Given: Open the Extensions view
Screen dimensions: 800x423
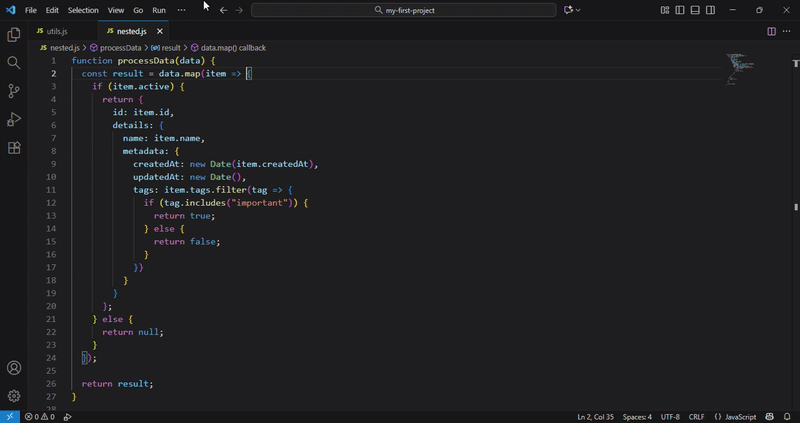Looking at the screenshot, I should click(x=14, y=148).
